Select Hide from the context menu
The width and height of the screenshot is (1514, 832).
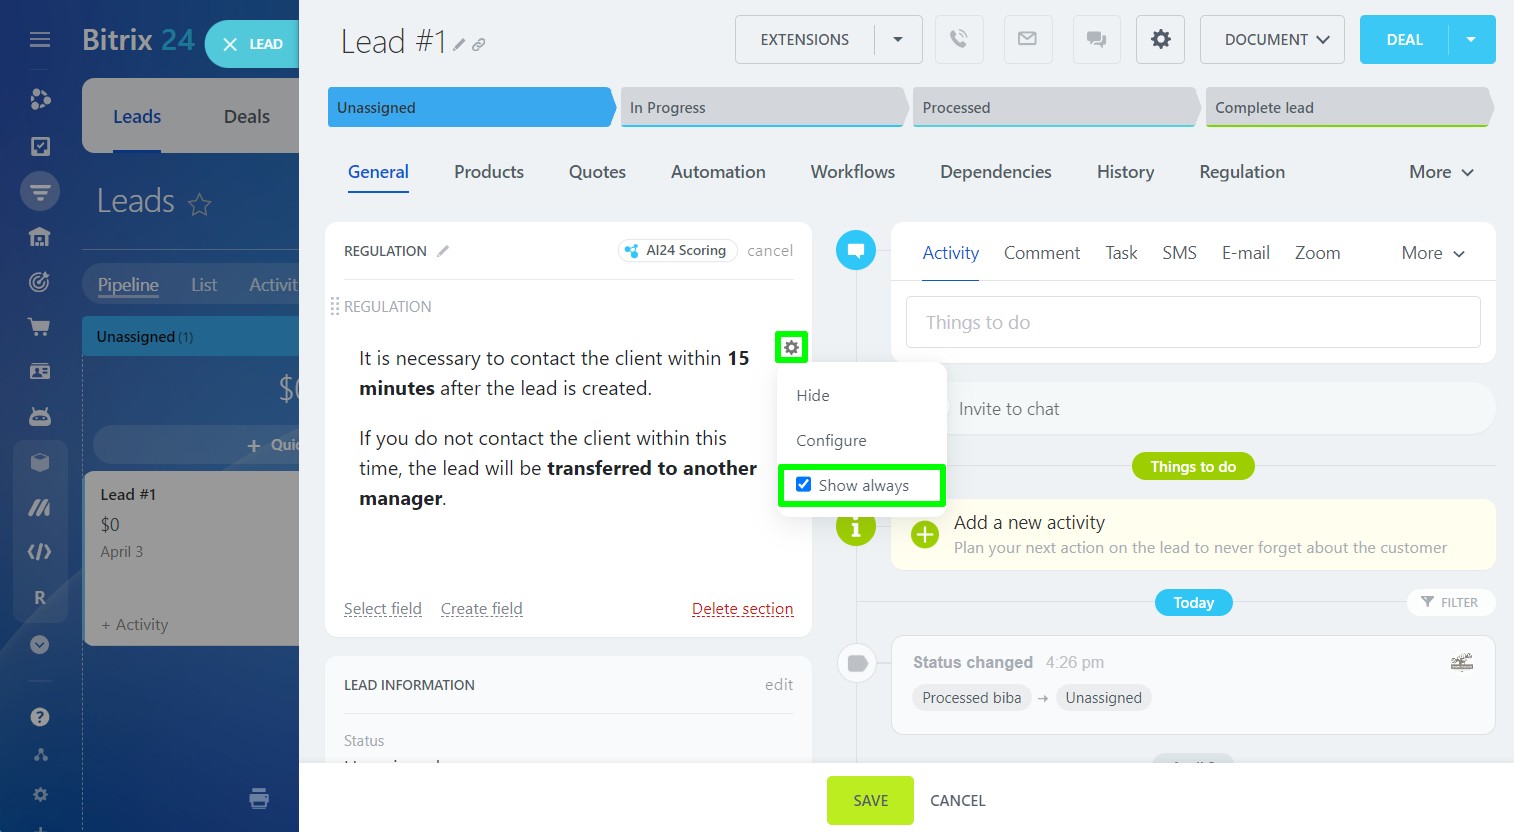813,396
